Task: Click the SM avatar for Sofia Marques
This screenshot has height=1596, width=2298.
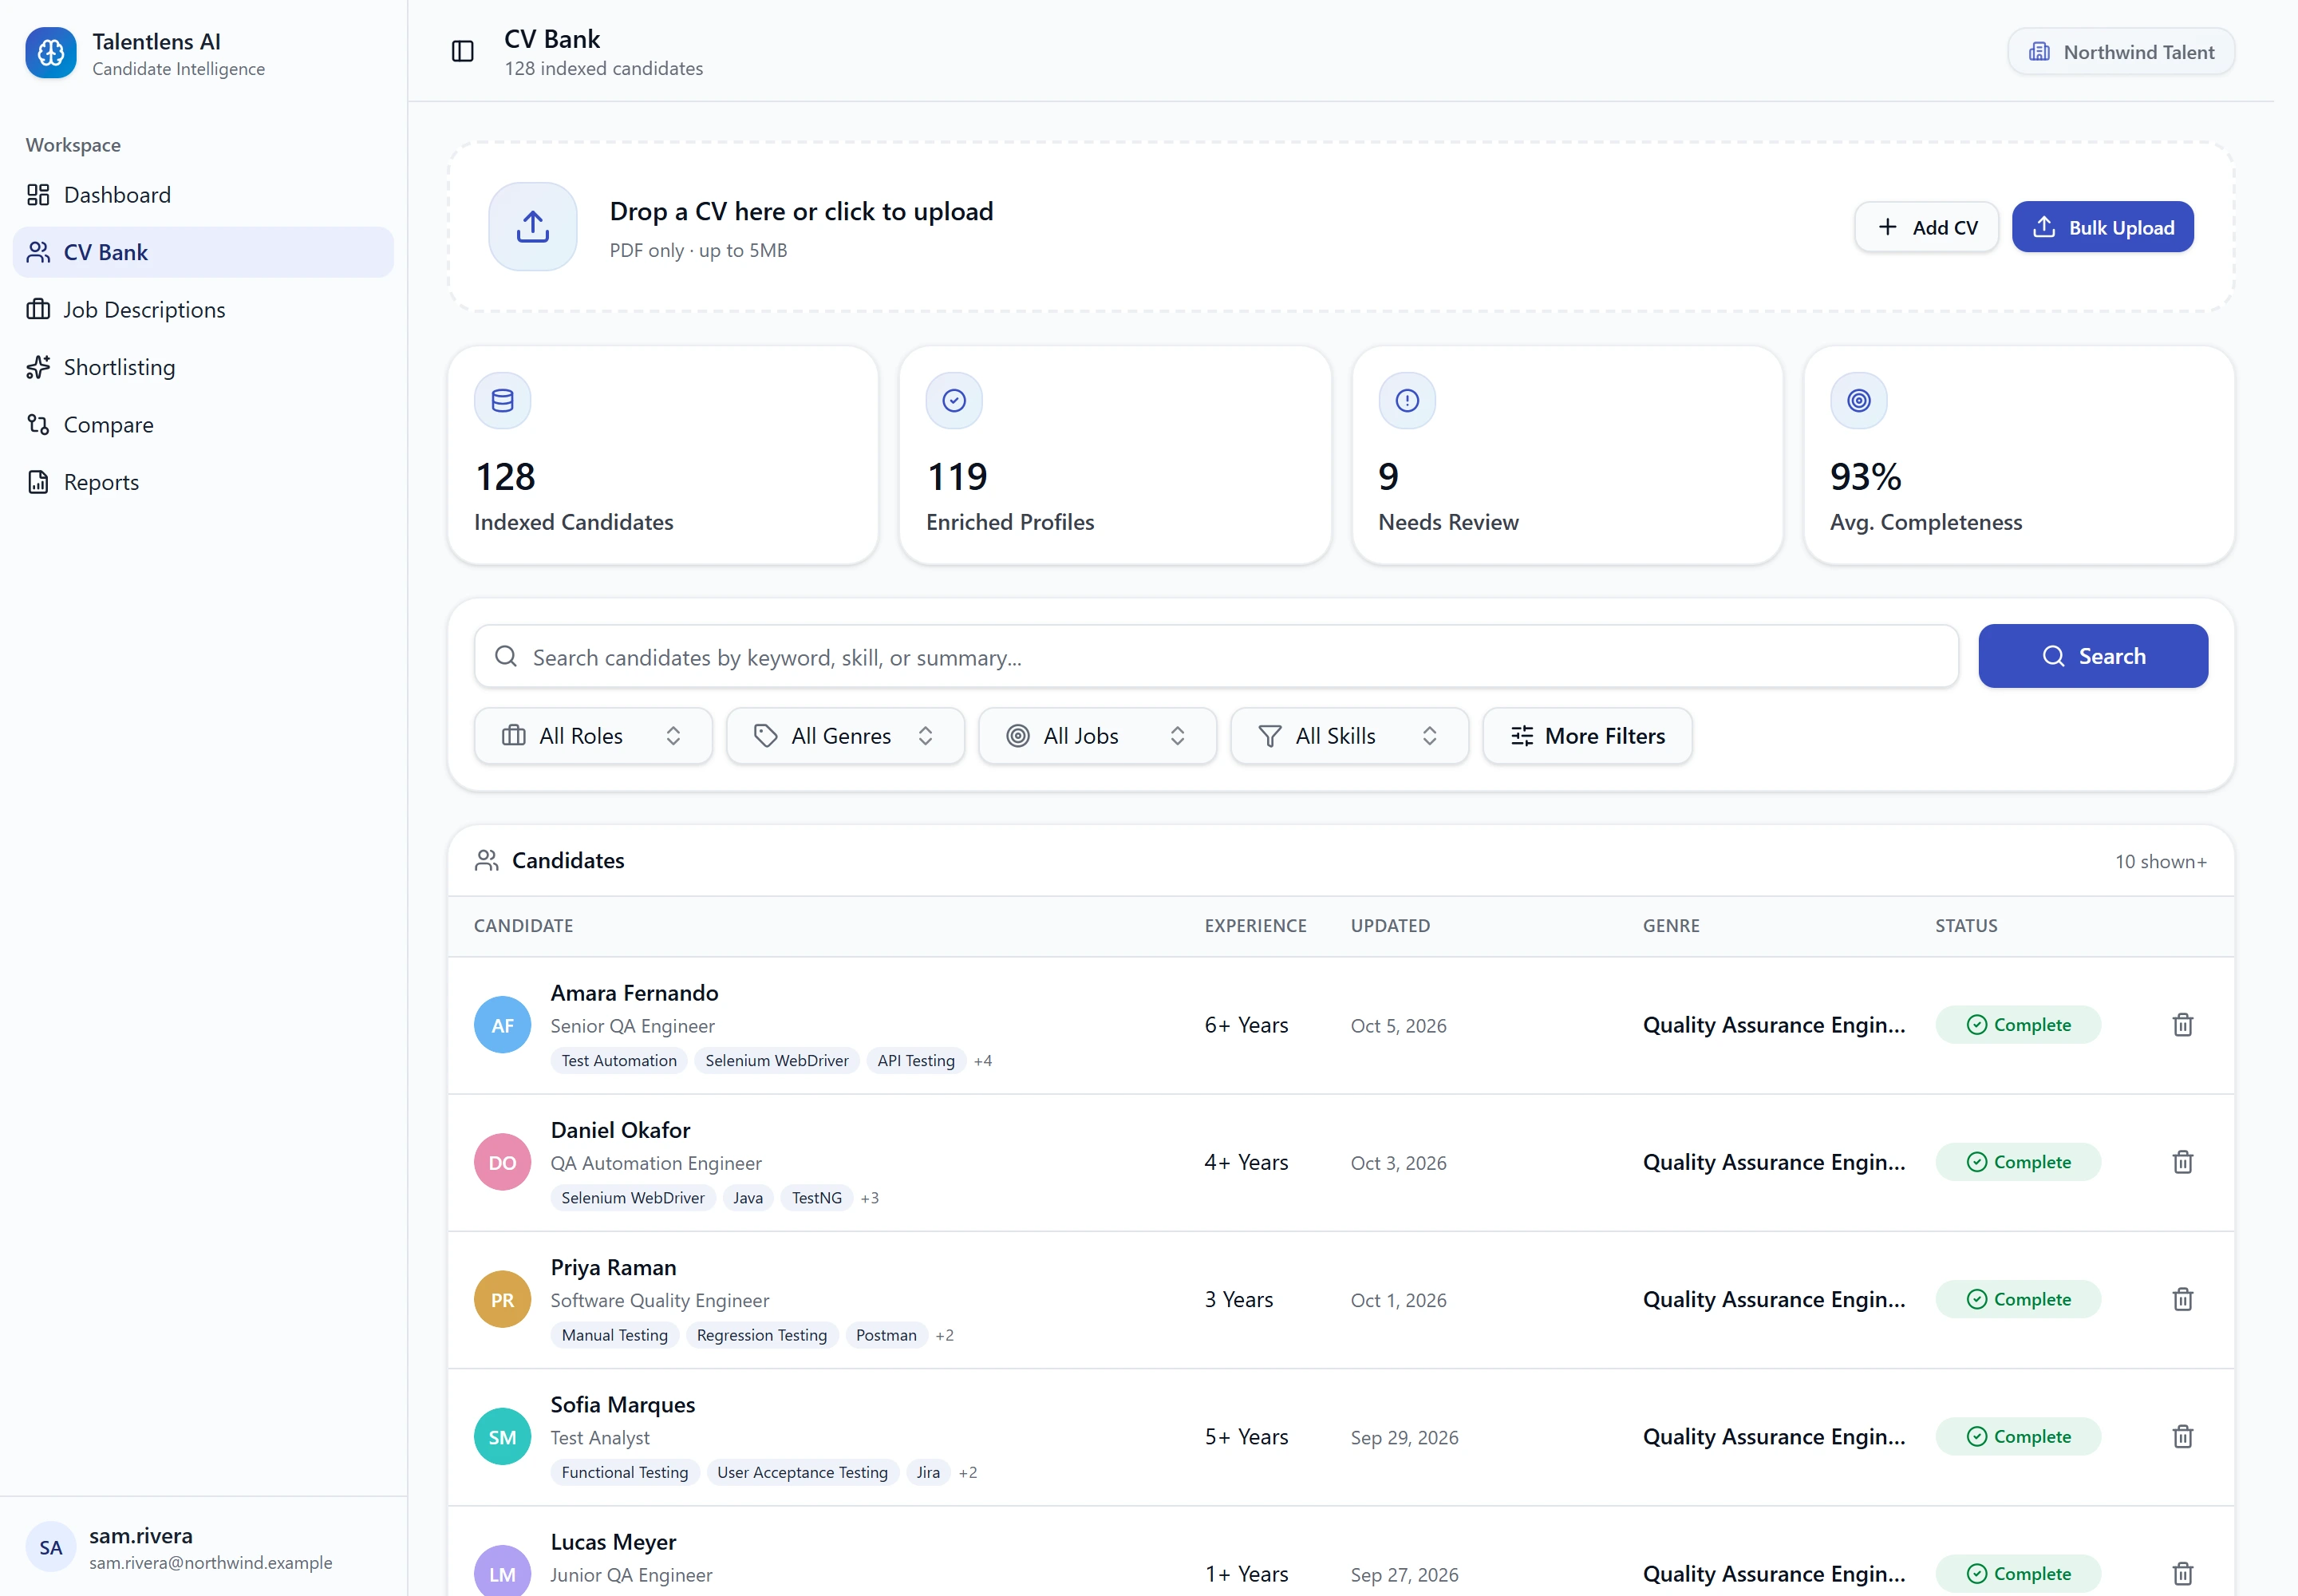Action: pyautogui.click(x=502, y=1437)
